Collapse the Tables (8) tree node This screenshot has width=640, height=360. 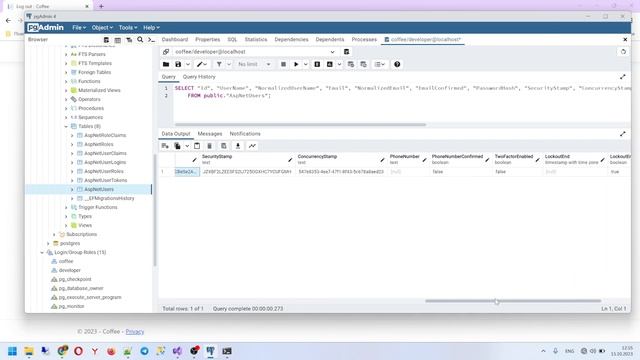(66, 127)
